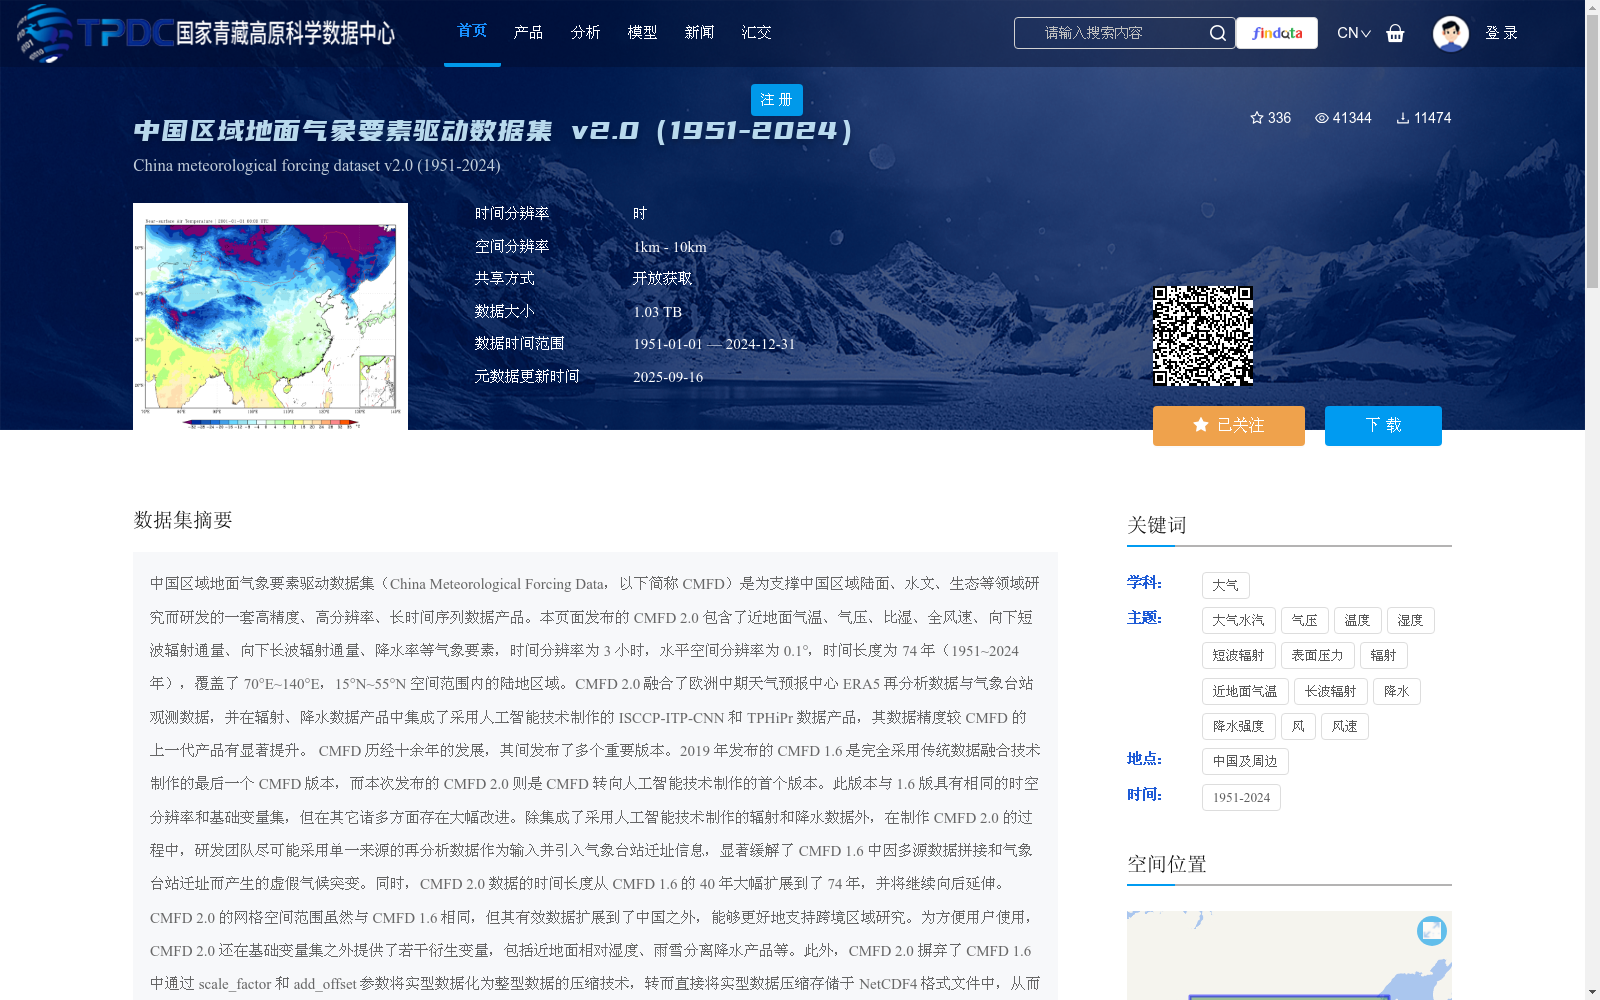
Task: Select the 降水 keyword tag
Action: (x=1396, y=691)
